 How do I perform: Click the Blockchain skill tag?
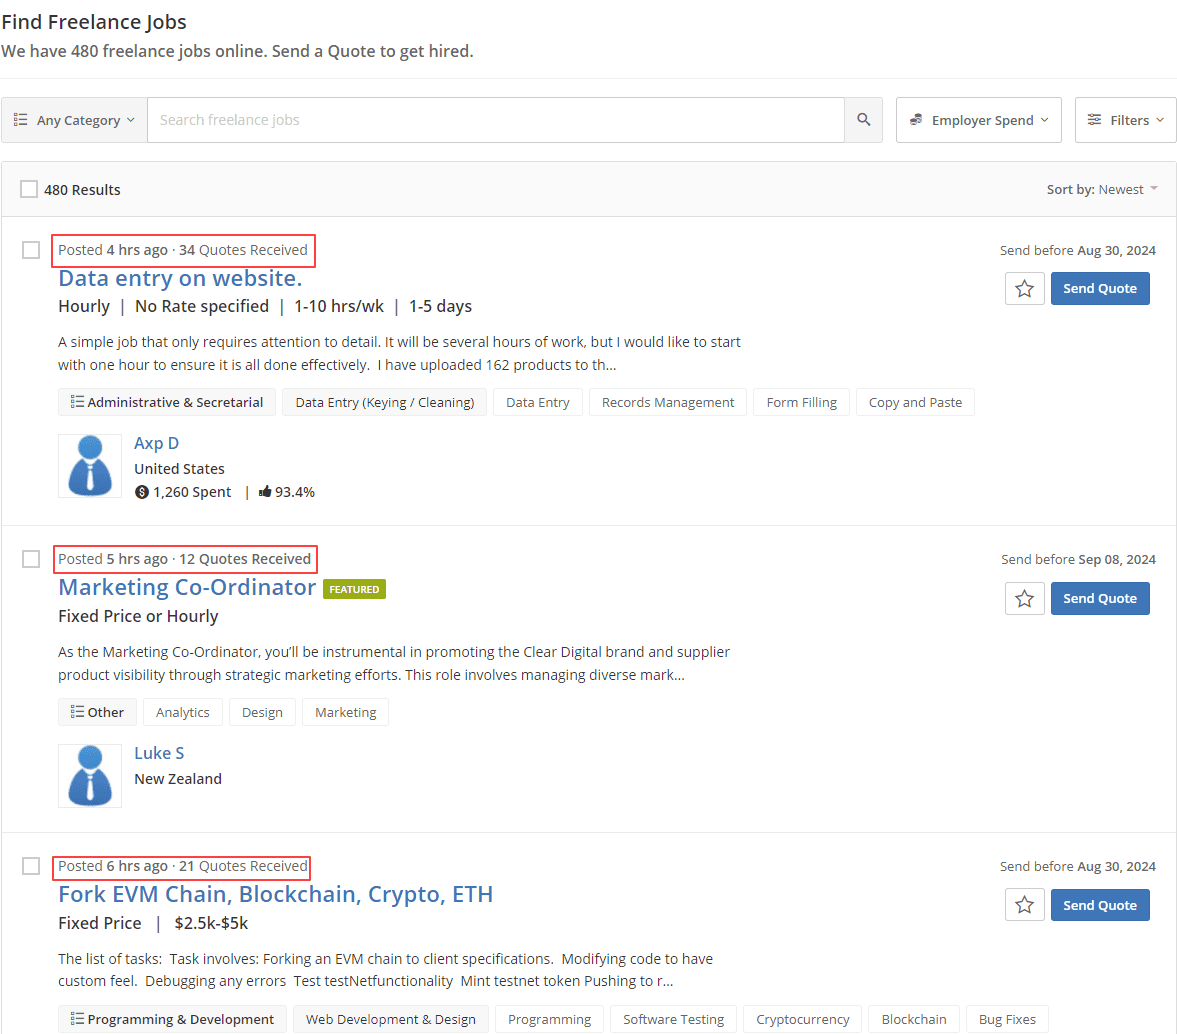click(x=914, y=1019)
